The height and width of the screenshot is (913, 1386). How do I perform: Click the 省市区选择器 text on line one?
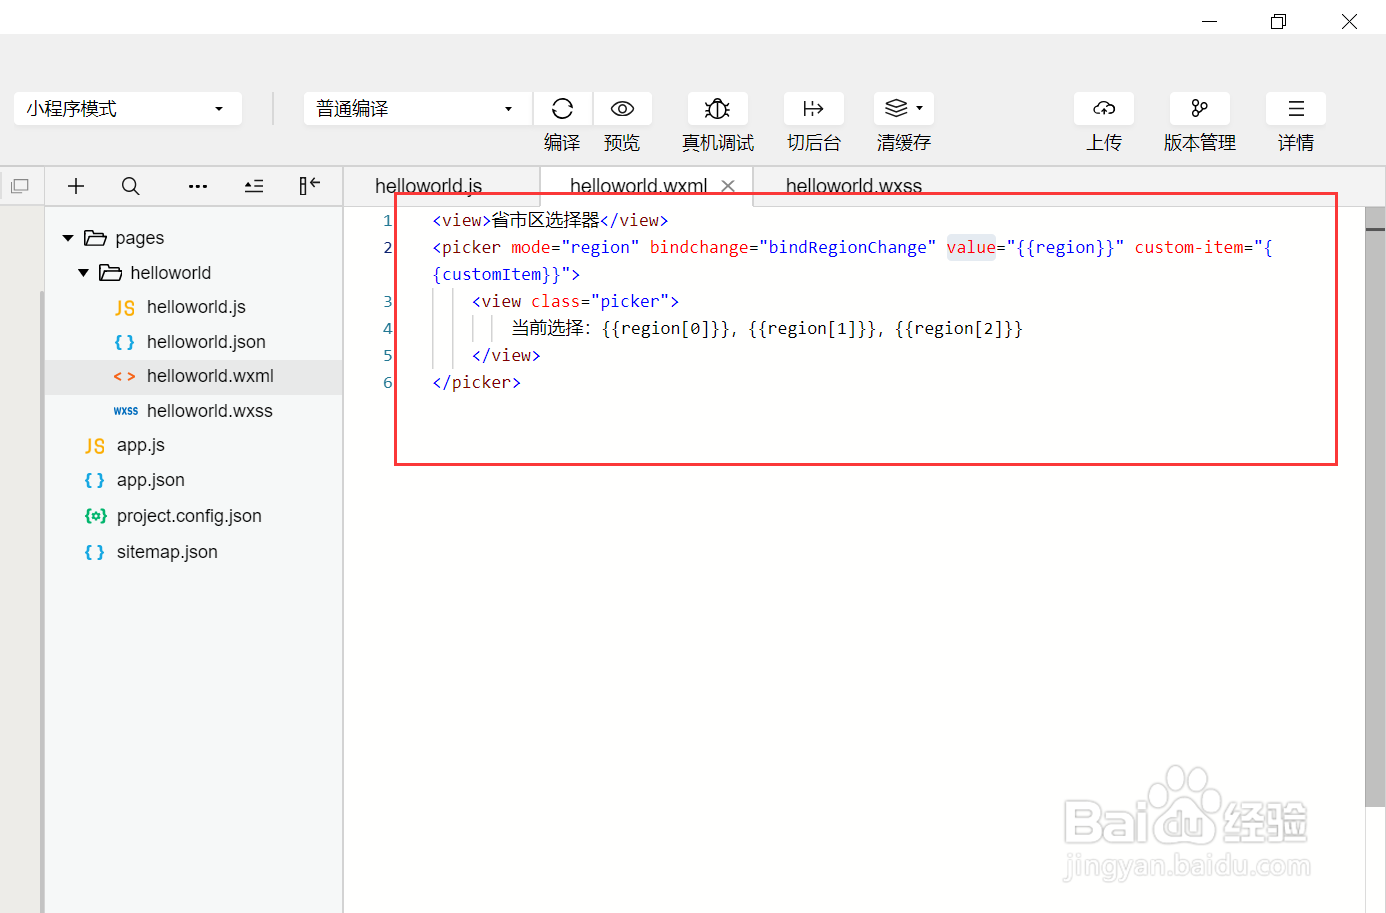coord(545,220)
